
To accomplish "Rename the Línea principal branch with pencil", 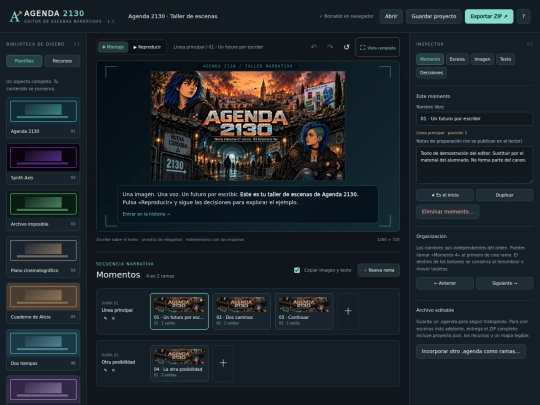I will (105, 318).
